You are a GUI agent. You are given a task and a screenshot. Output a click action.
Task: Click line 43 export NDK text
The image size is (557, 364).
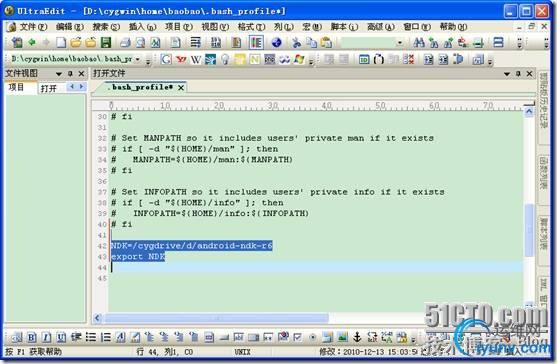(x=138, y=256)
